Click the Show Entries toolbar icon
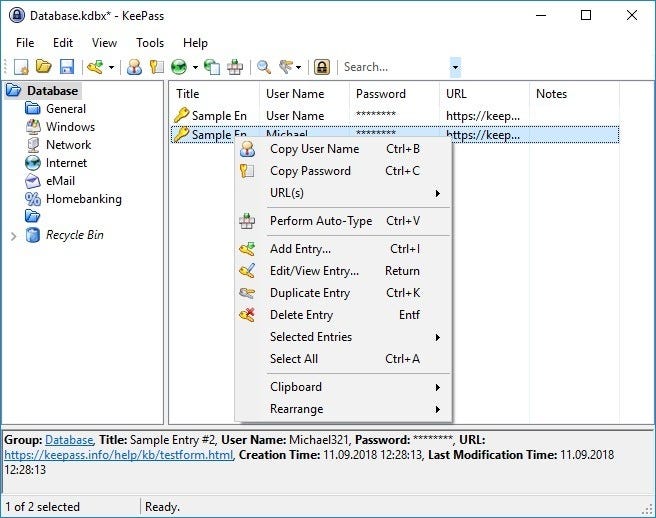 [286, 67]
